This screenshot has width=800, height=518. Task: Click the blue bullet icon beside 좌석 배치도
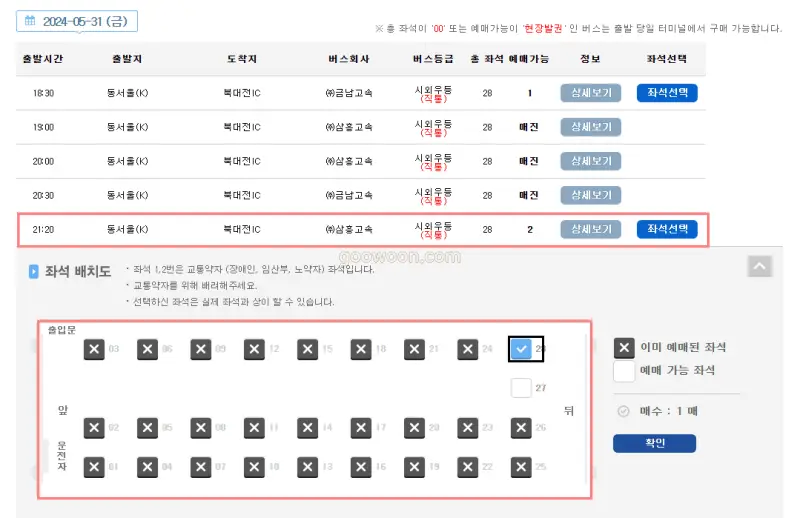click(34, 272)
